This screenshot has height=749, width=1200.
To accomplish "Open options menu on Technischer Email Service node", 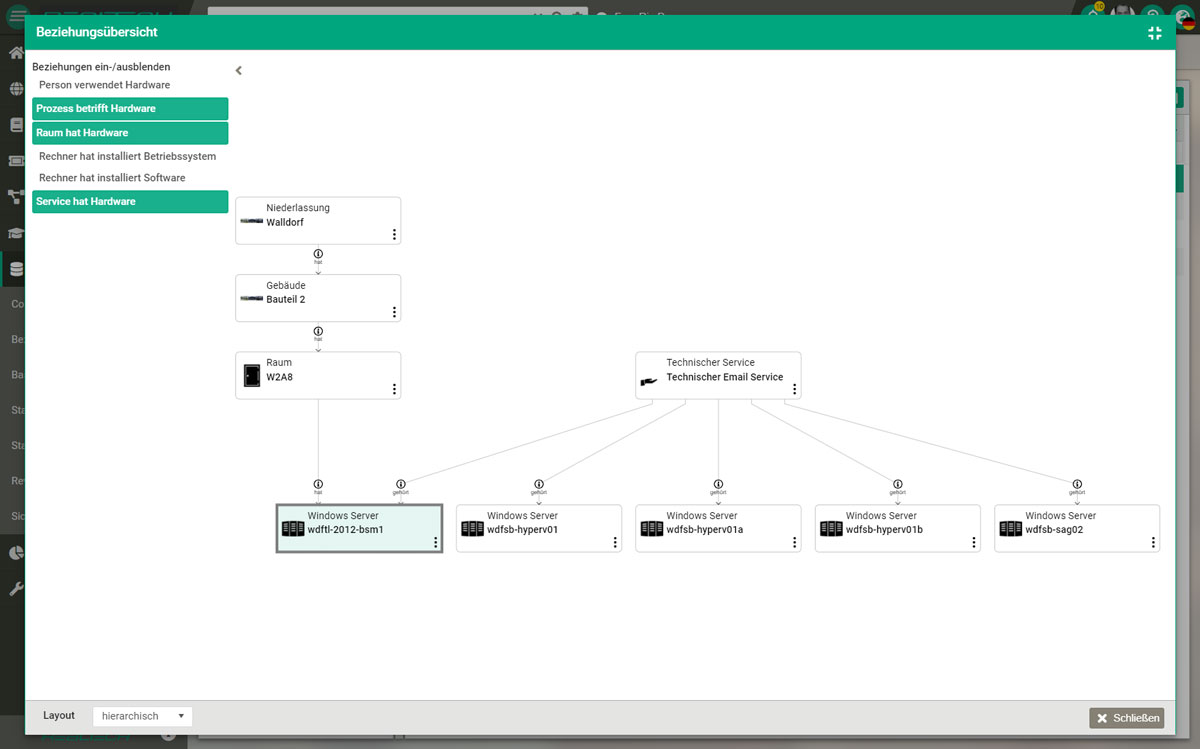I will coord(793,389).
